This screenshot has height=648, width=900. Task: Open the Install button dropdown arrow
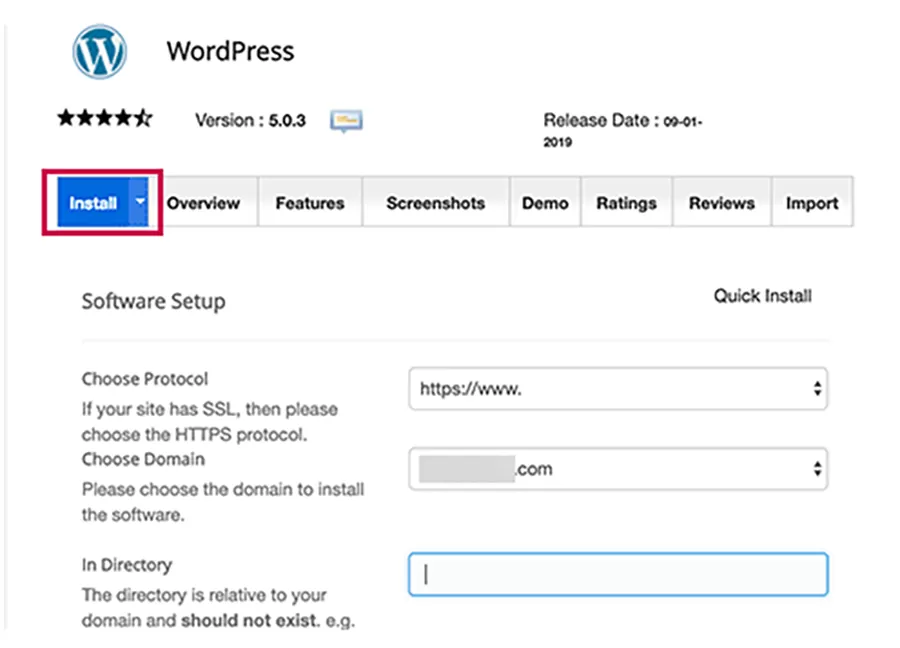139,202
